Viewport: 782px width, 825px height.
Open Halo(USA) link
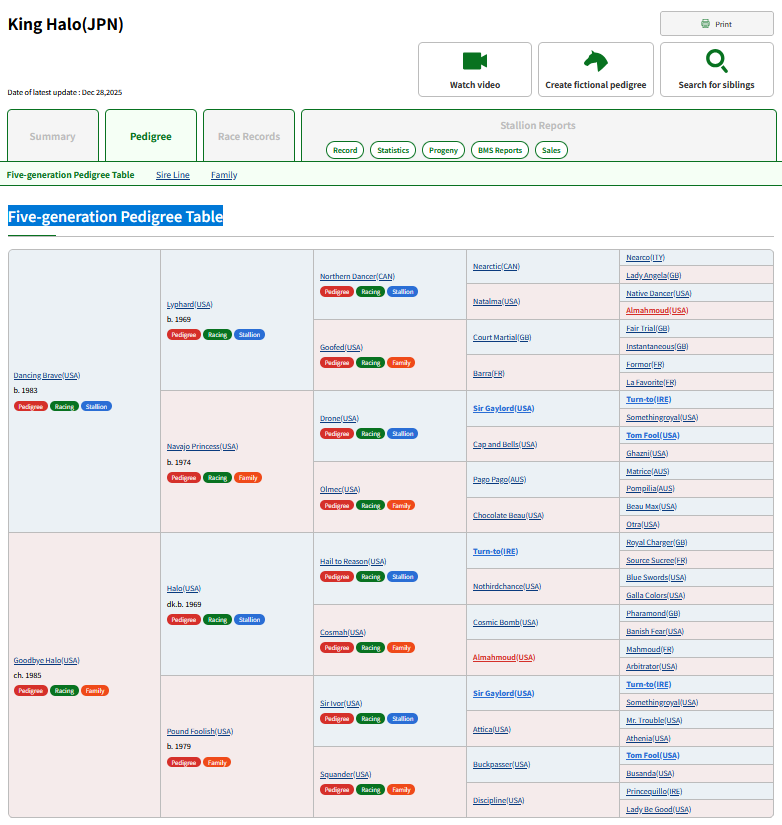click(x=184, y=588)
